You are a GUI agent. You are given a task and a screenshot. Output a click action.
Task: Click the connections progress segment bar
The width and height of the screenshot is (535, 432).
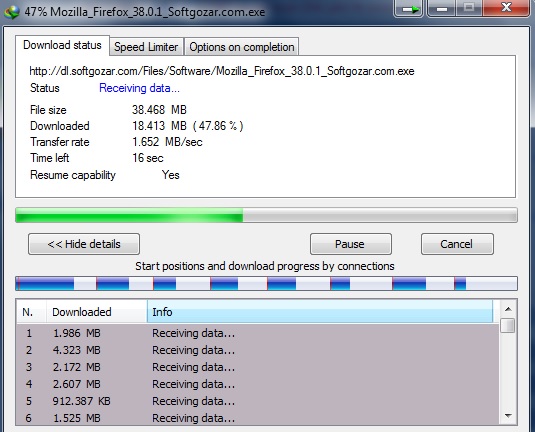click(x=266, y=284)
